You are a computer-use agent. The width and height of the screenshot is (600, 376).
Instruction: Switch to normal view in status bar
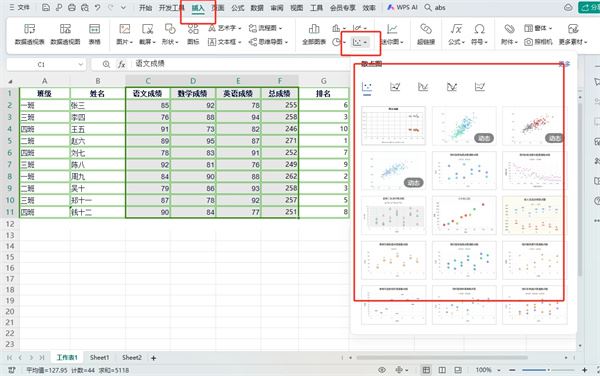point(426,370)
